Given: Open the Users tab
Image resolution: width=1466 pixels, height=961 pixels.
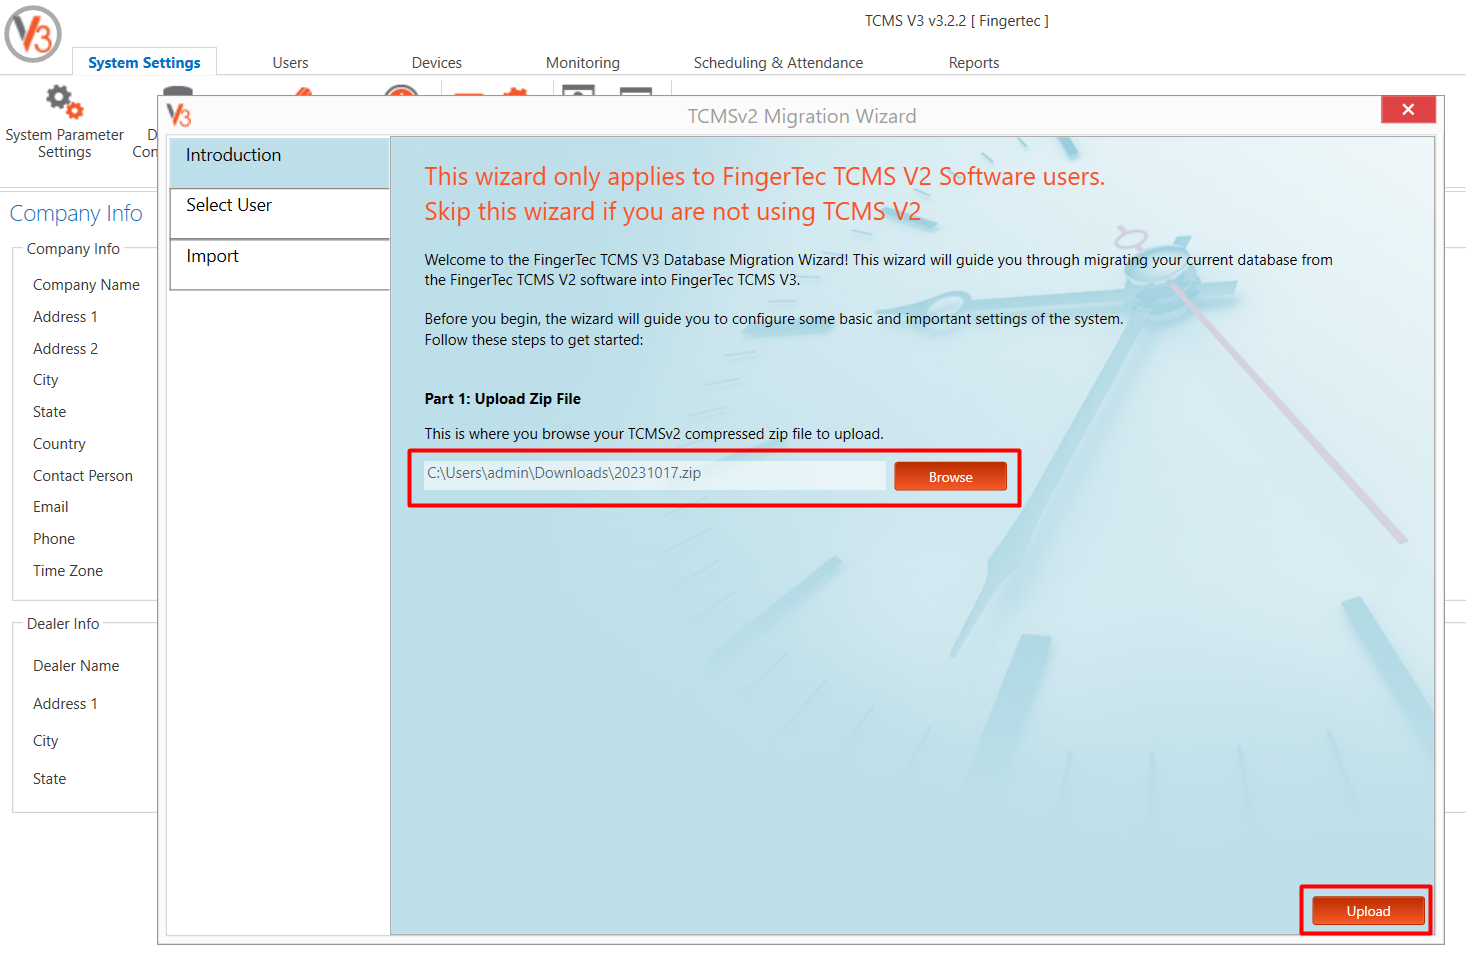Looking at the screenshot, I should point(290,62).
